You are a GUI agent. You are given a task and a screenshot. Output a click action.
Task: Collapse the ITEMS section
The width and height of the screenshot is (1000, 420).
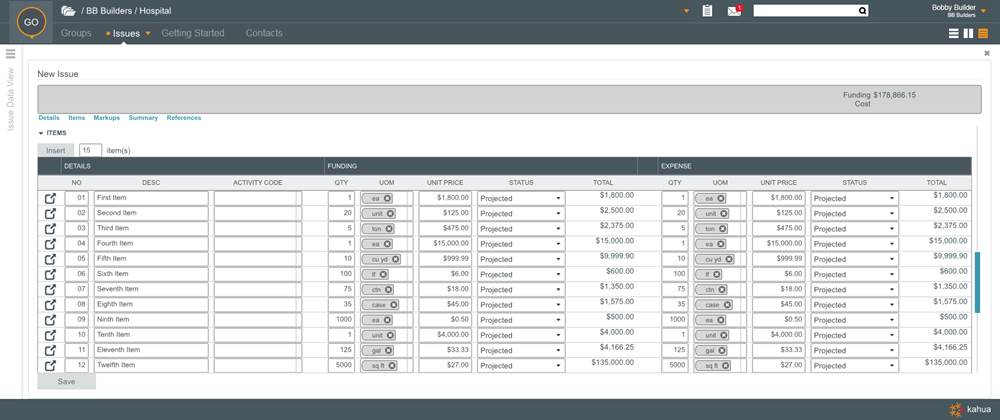pyautogui.click(x=42, y=133)
